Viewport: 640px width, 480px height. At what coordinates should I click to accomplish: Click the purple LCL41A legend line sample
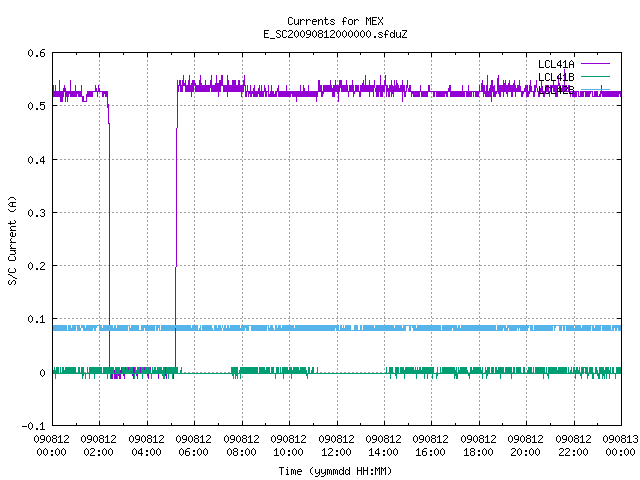[x=595, y=64]
